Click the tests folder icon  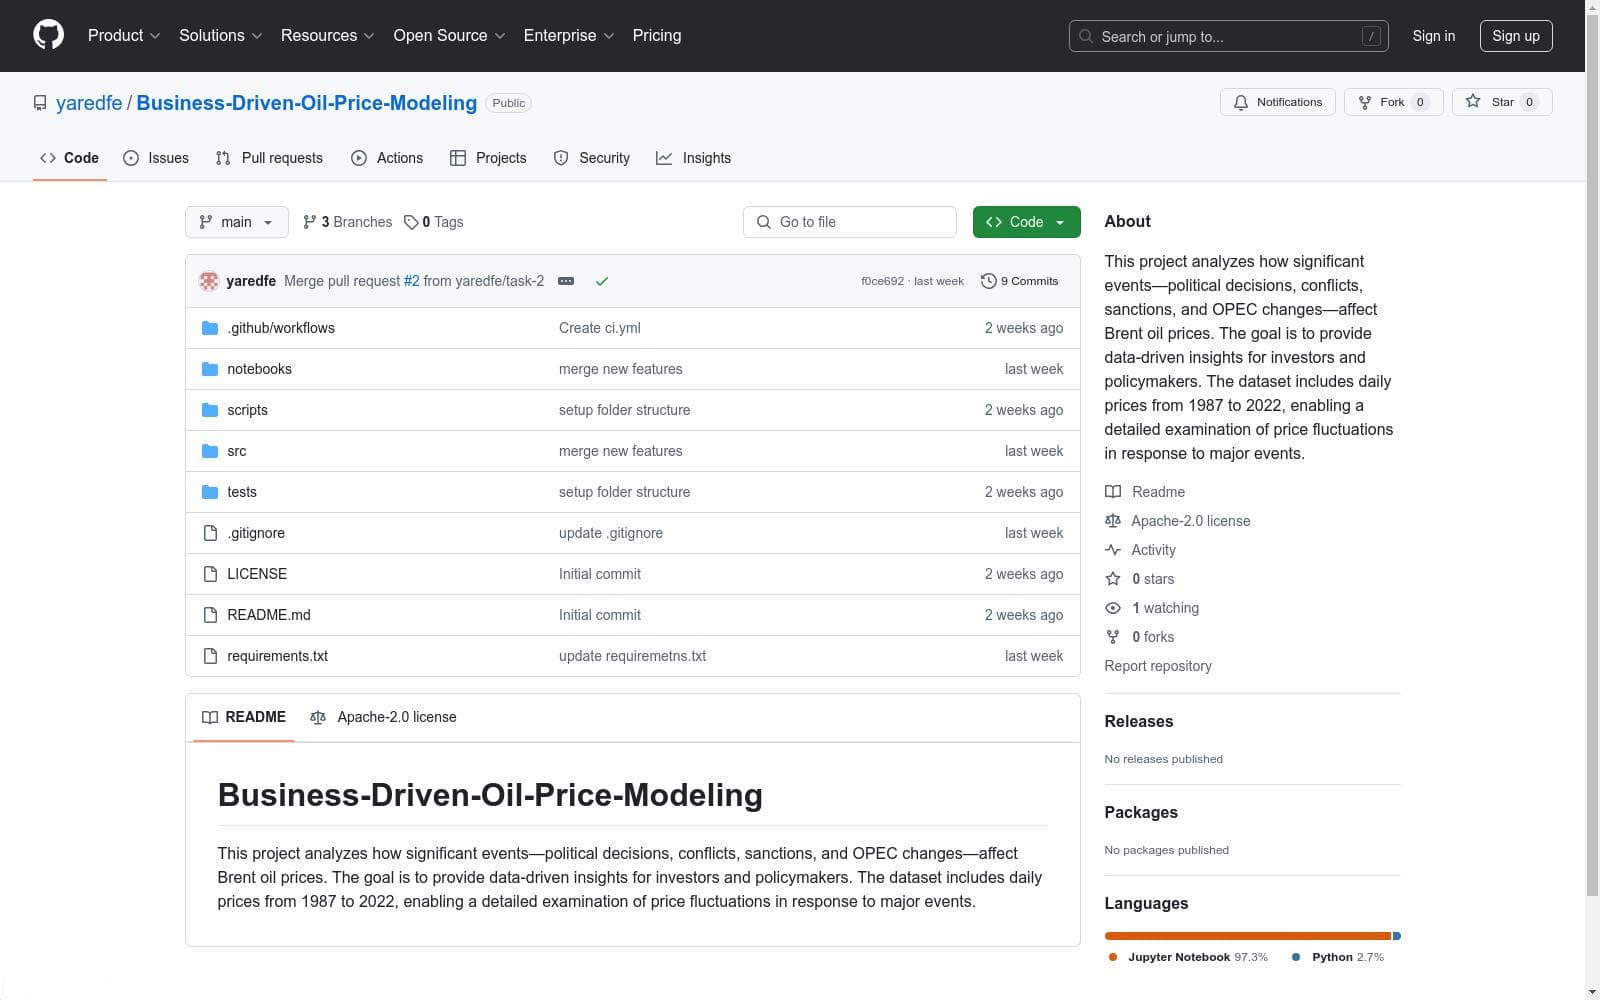210,492
